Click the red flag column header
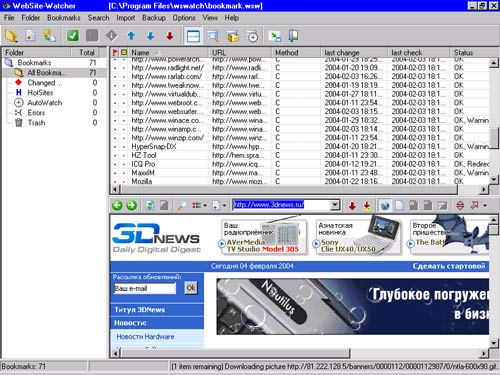The height and width of the screenshot is (375, 500). (115, 52)
